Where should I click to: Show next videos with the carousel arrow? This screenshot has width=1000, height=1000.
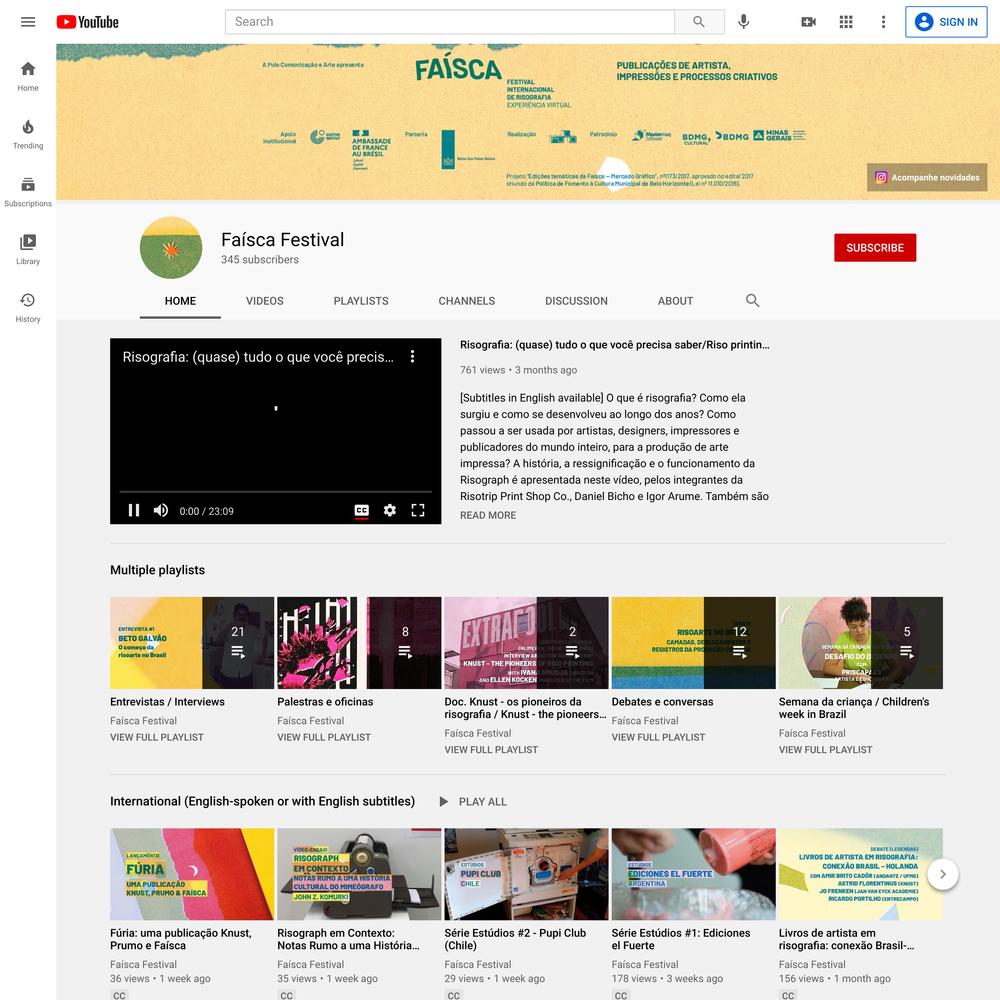tap(943, 874)
